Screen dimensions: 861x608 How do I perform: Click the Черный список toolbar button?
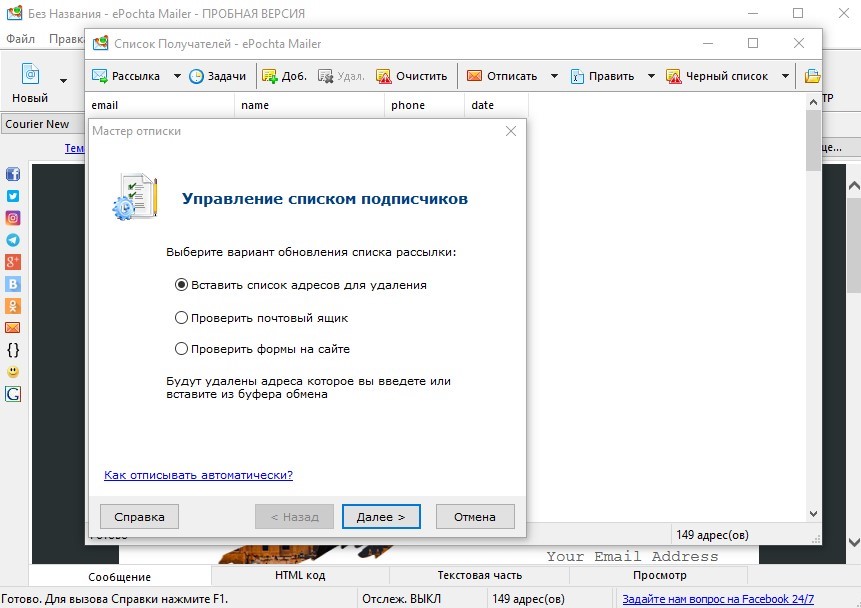point(717,76)
